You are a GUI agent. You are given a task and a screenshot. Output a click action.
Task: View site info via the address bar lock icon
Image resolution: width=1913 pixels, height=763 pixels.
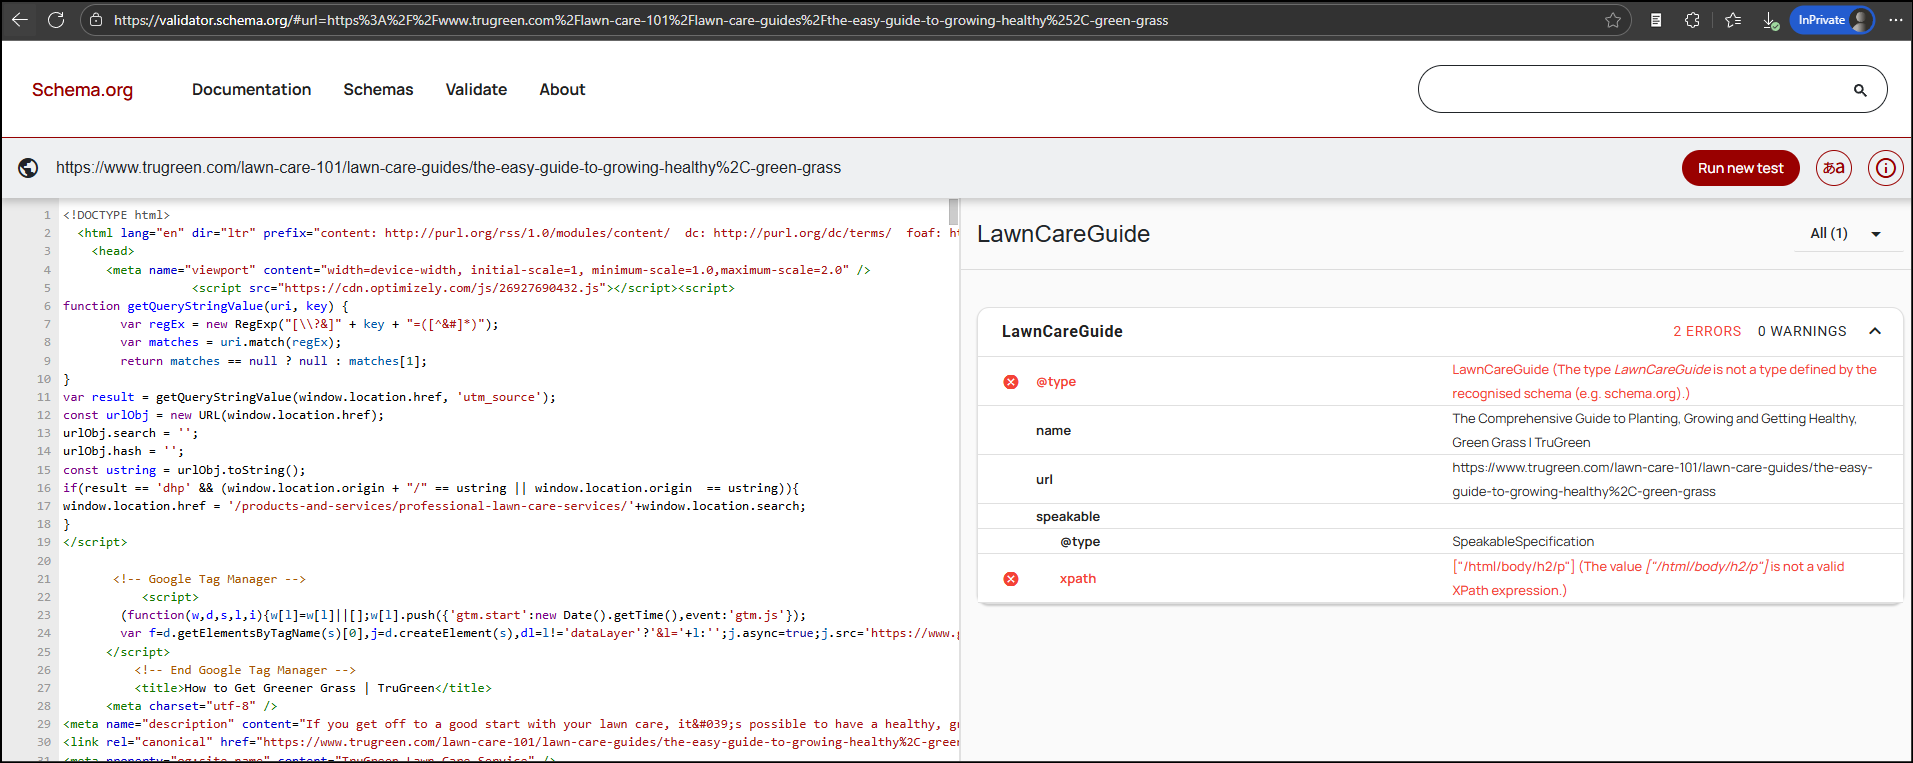point(96,20)
